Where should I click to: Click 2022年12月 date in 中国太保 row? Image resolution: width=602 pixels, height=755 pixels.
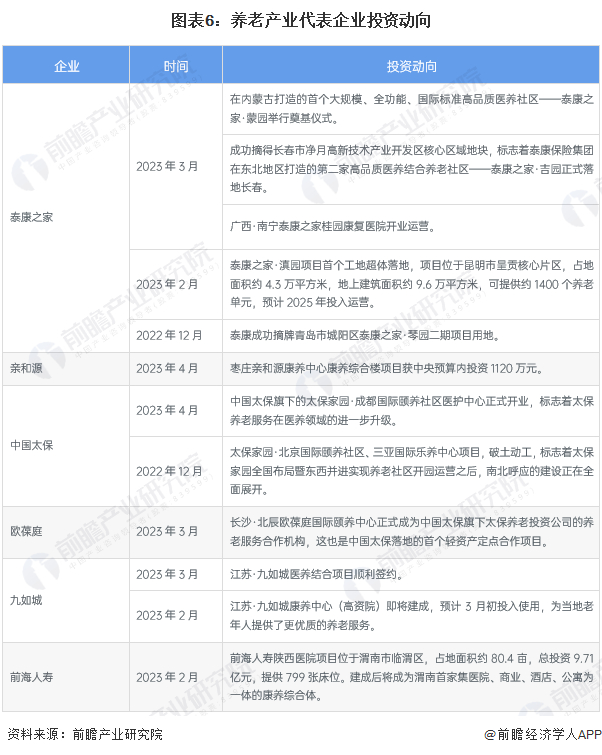(x=176, y=471)
